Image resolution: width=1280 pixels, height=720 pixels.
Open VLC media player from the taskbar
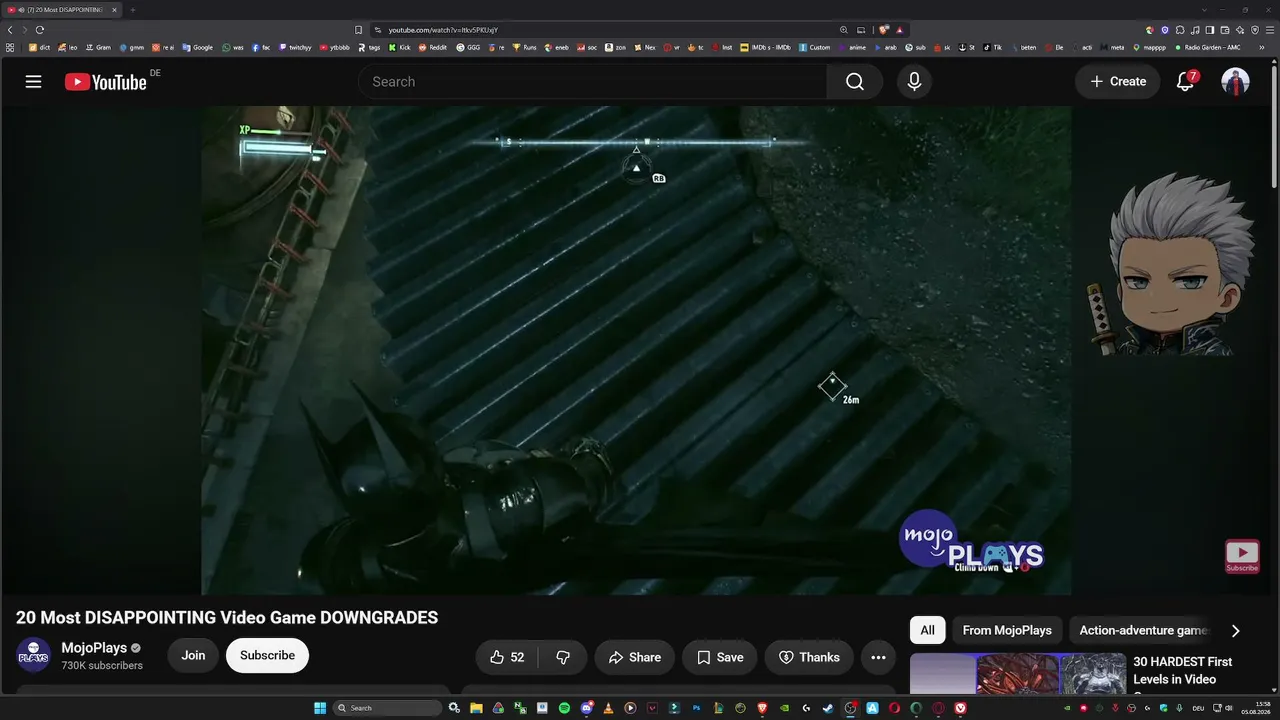click(608, 708)
